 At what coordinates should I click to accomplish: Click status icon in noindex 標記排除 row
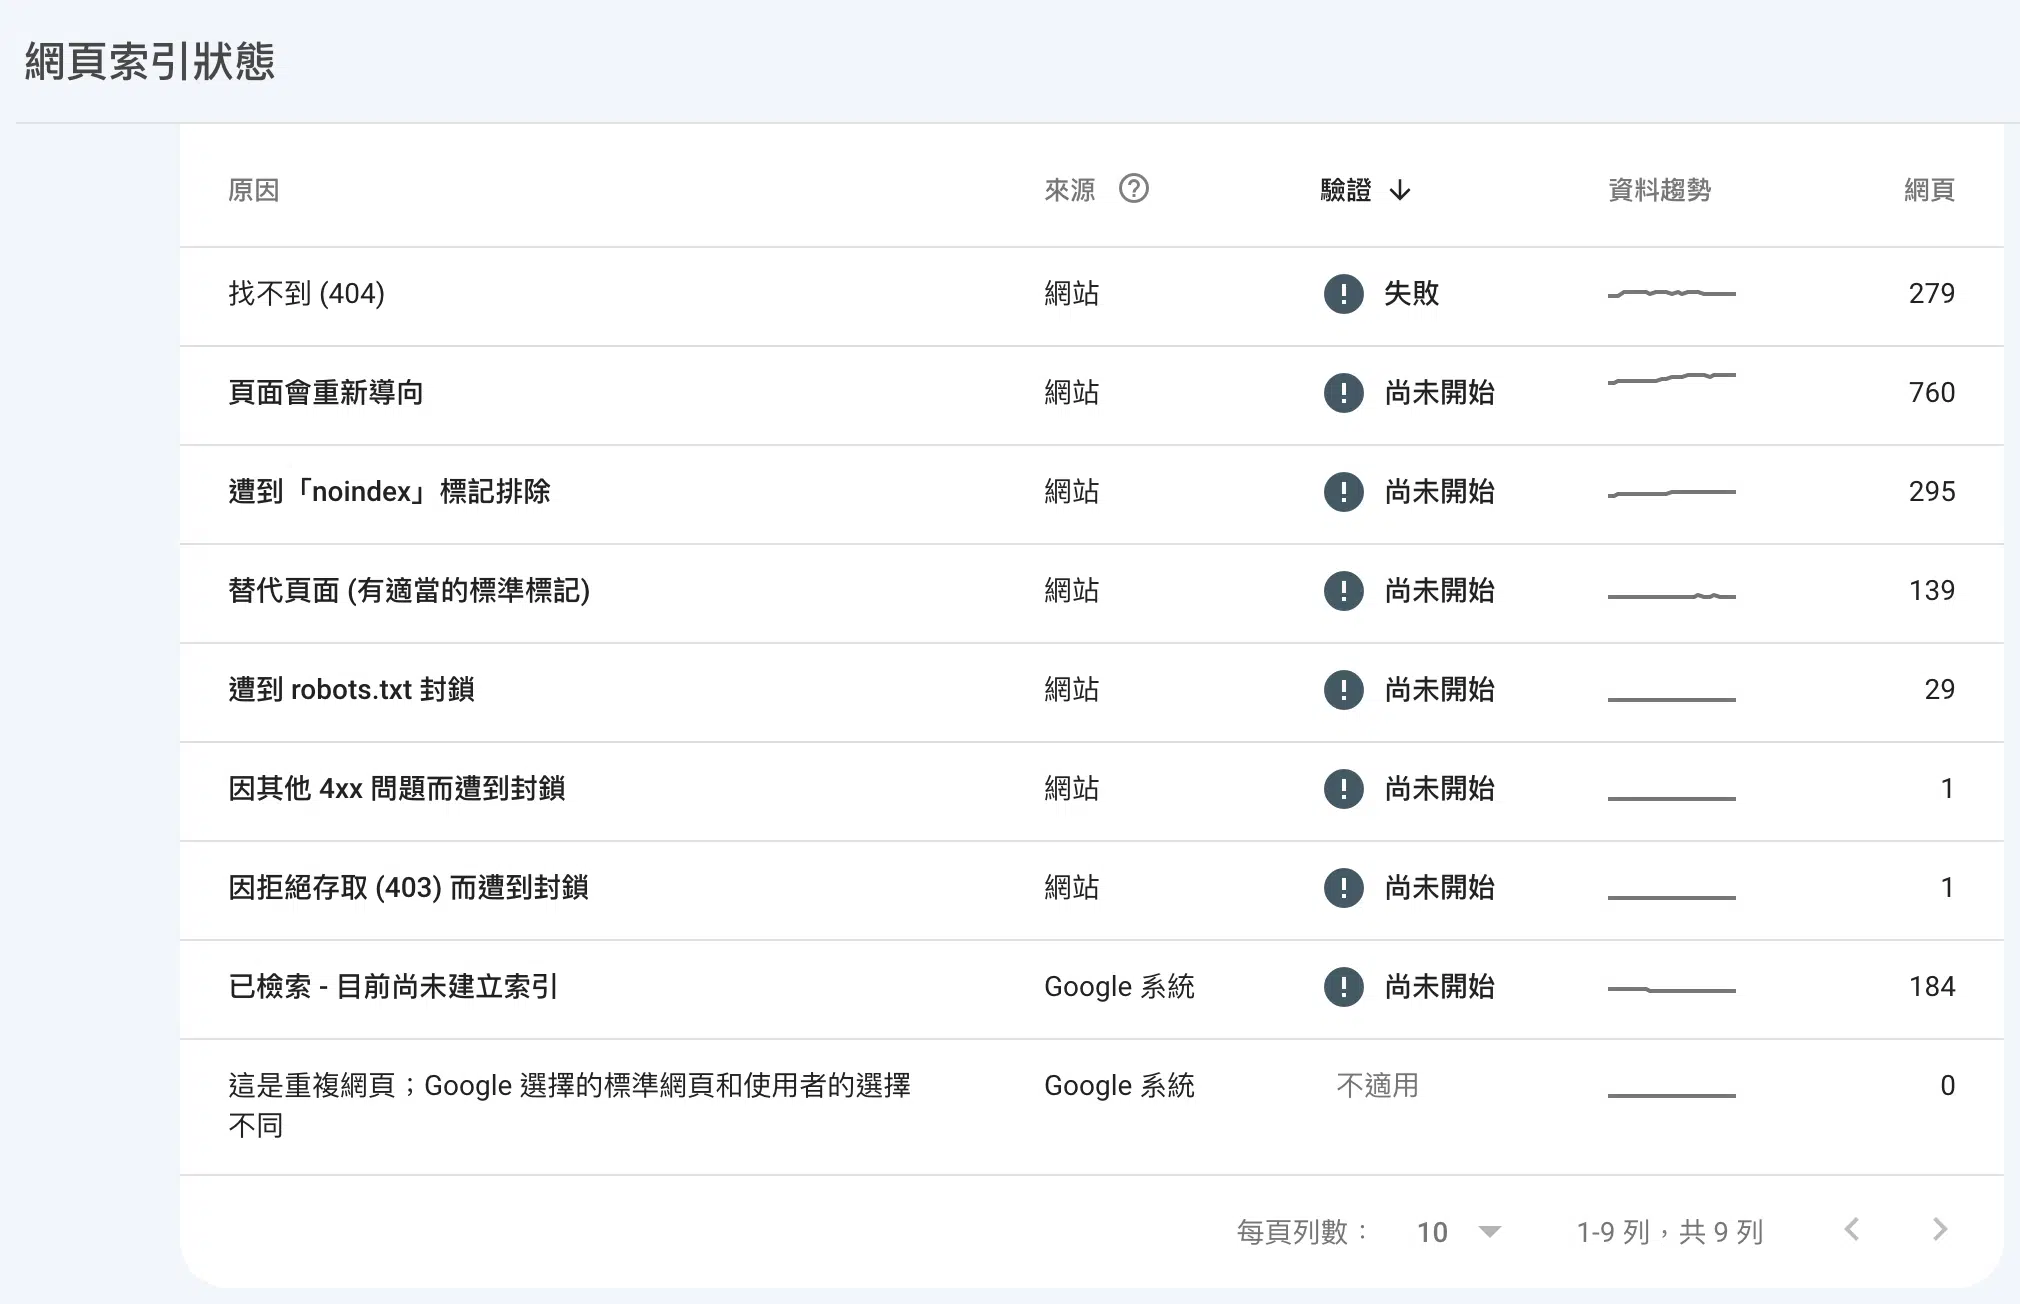1343,492
